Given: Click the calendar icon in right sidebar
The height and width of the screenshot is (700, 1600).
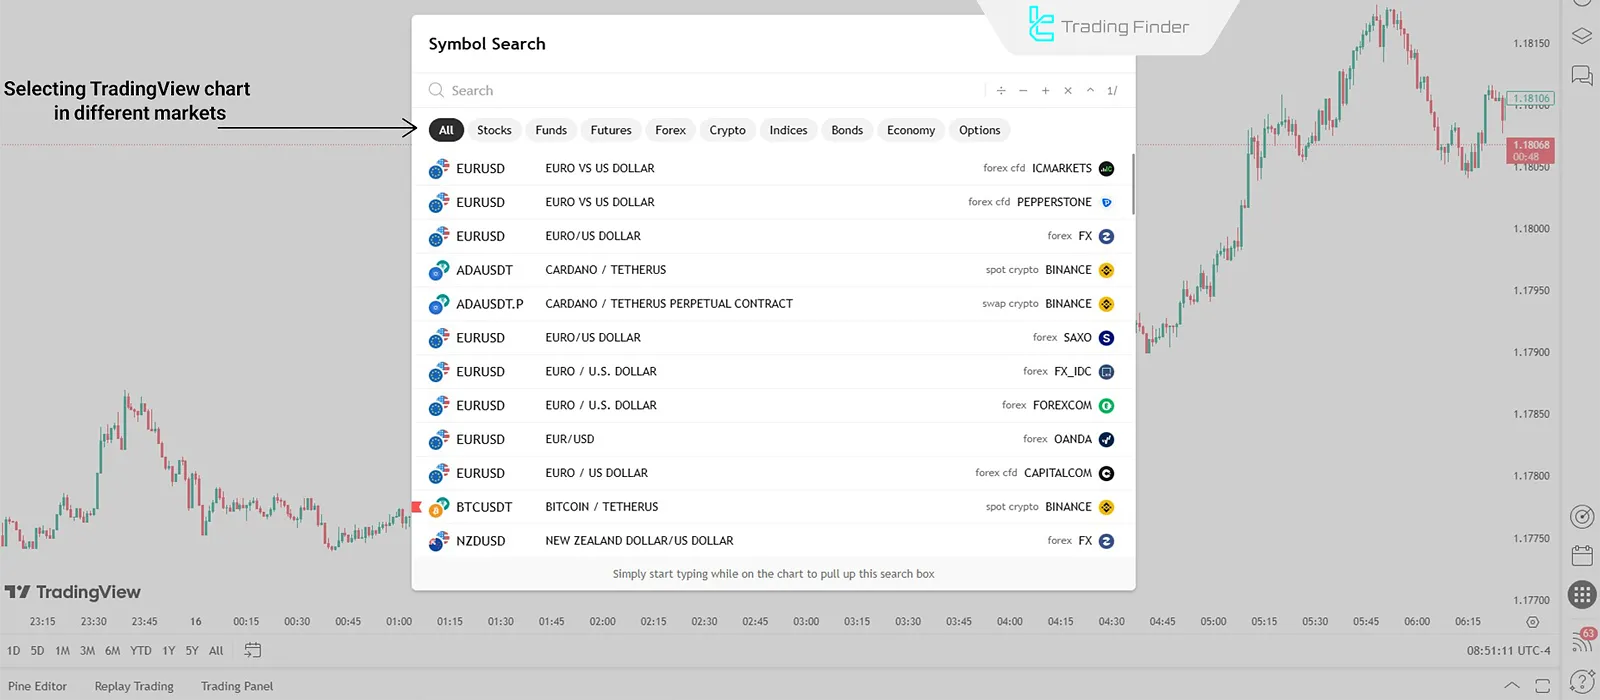Looking at the screenshot, I should (x=1582, y=555).
